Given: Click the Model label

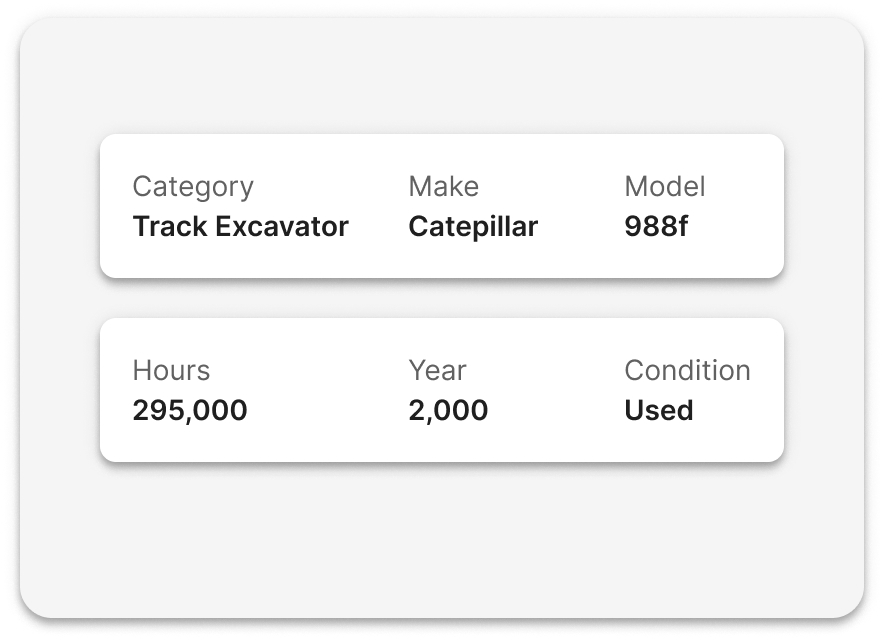Looking at the screenshot, I should (x=665, y=187).
